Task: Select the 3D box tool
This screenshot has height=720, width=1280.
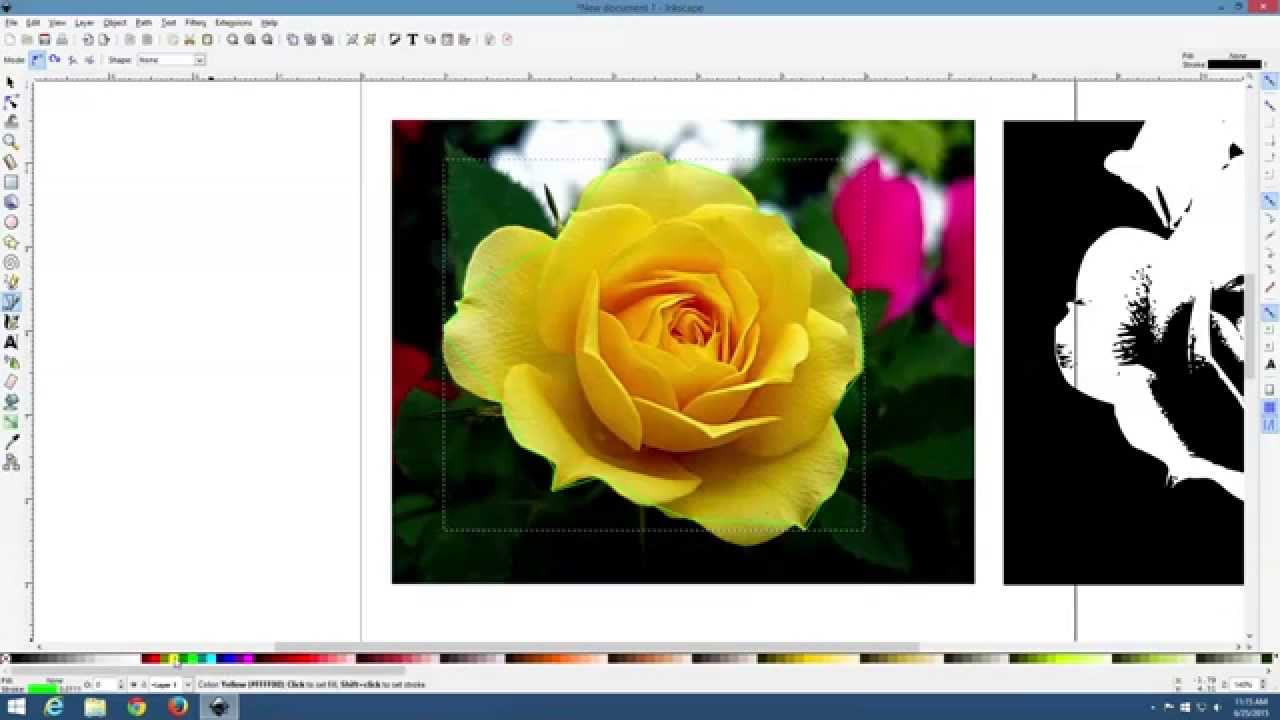Action: [x=11, y=202]
